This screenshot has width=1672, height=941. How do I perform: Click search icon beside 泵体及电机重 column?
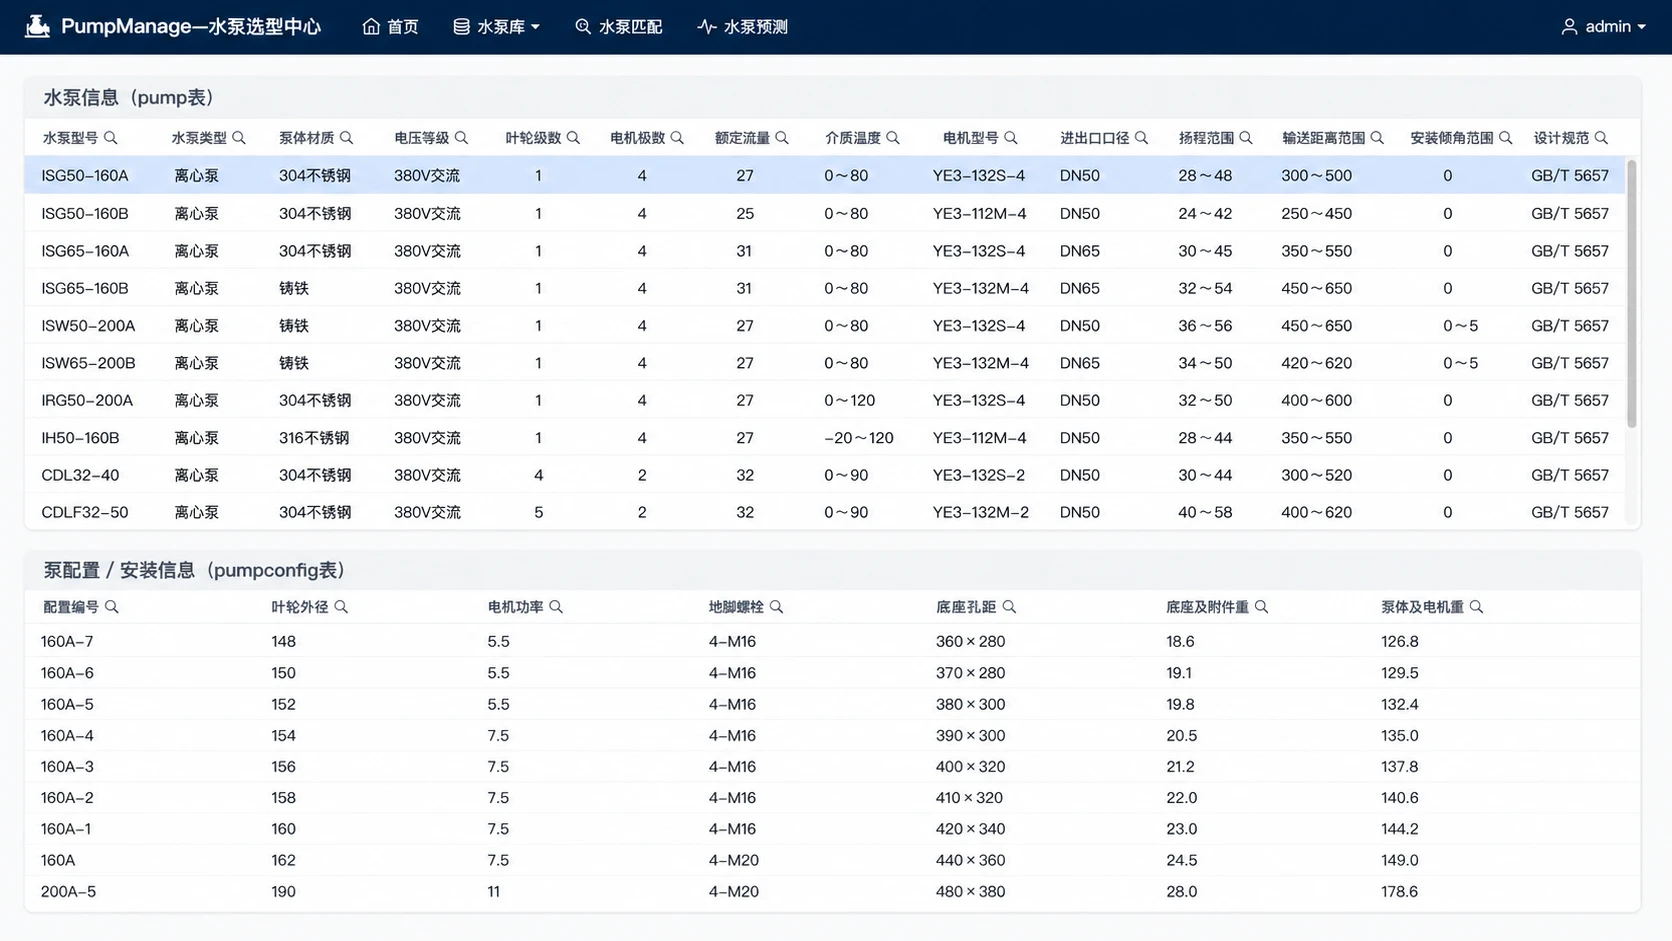(x=1477, y=607)
